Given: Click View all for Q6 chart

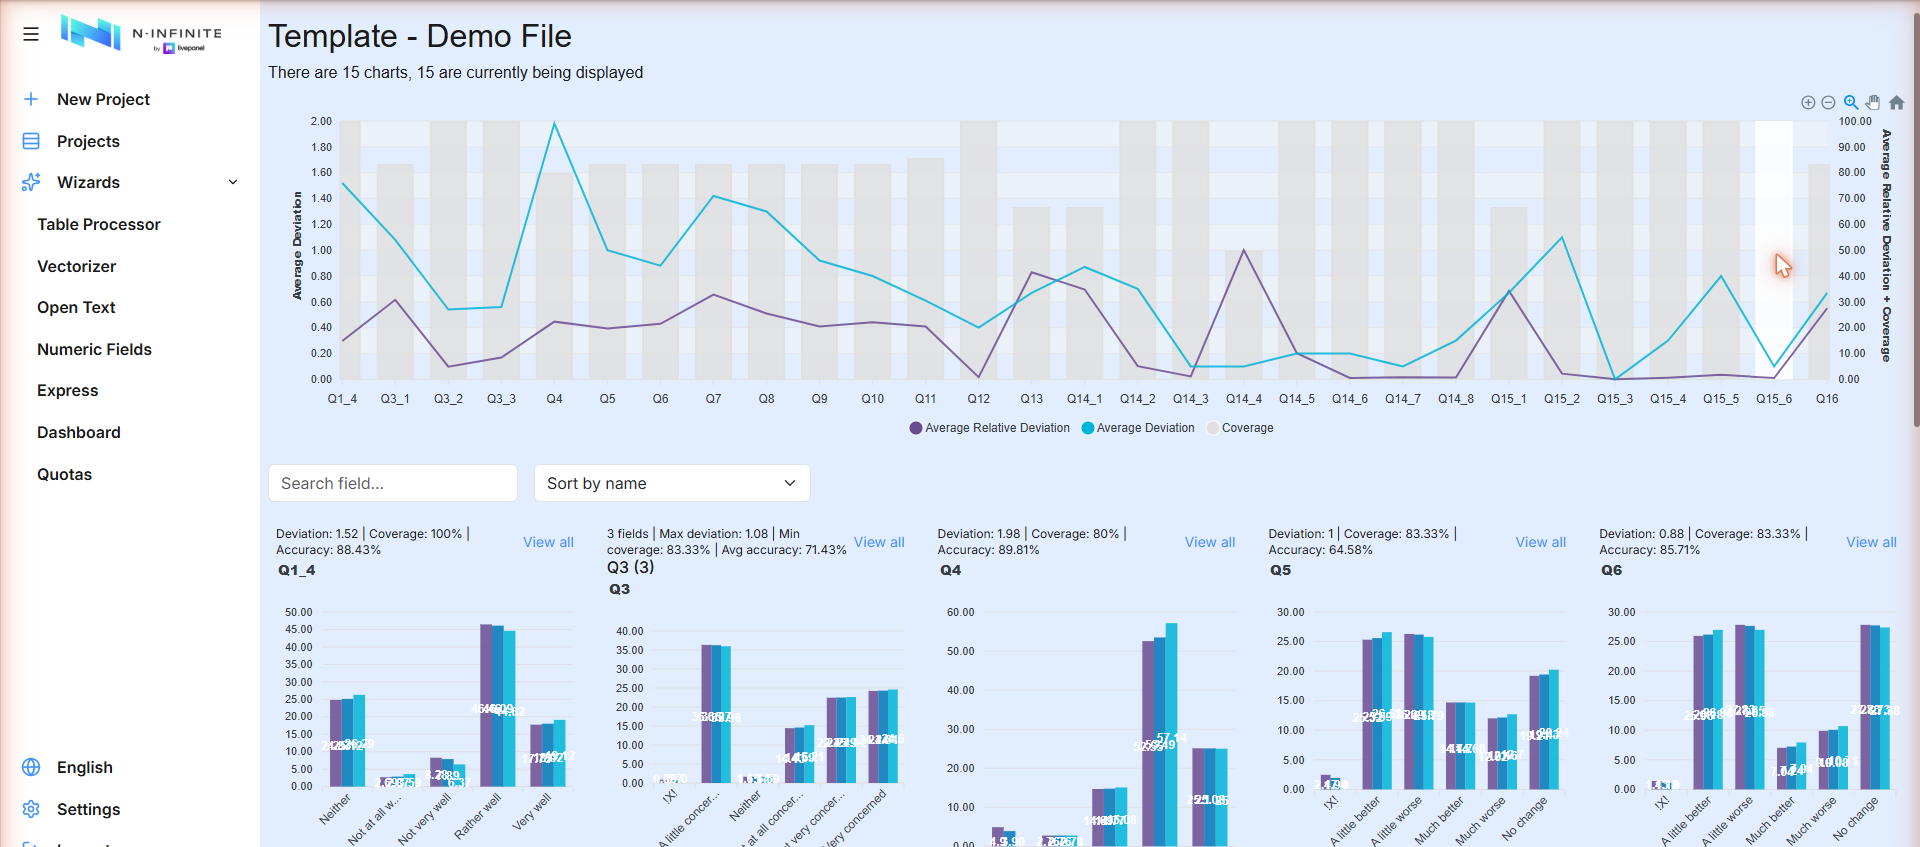Looking at the screenshot, I should pyautogui.click(x=1871, y=542).
